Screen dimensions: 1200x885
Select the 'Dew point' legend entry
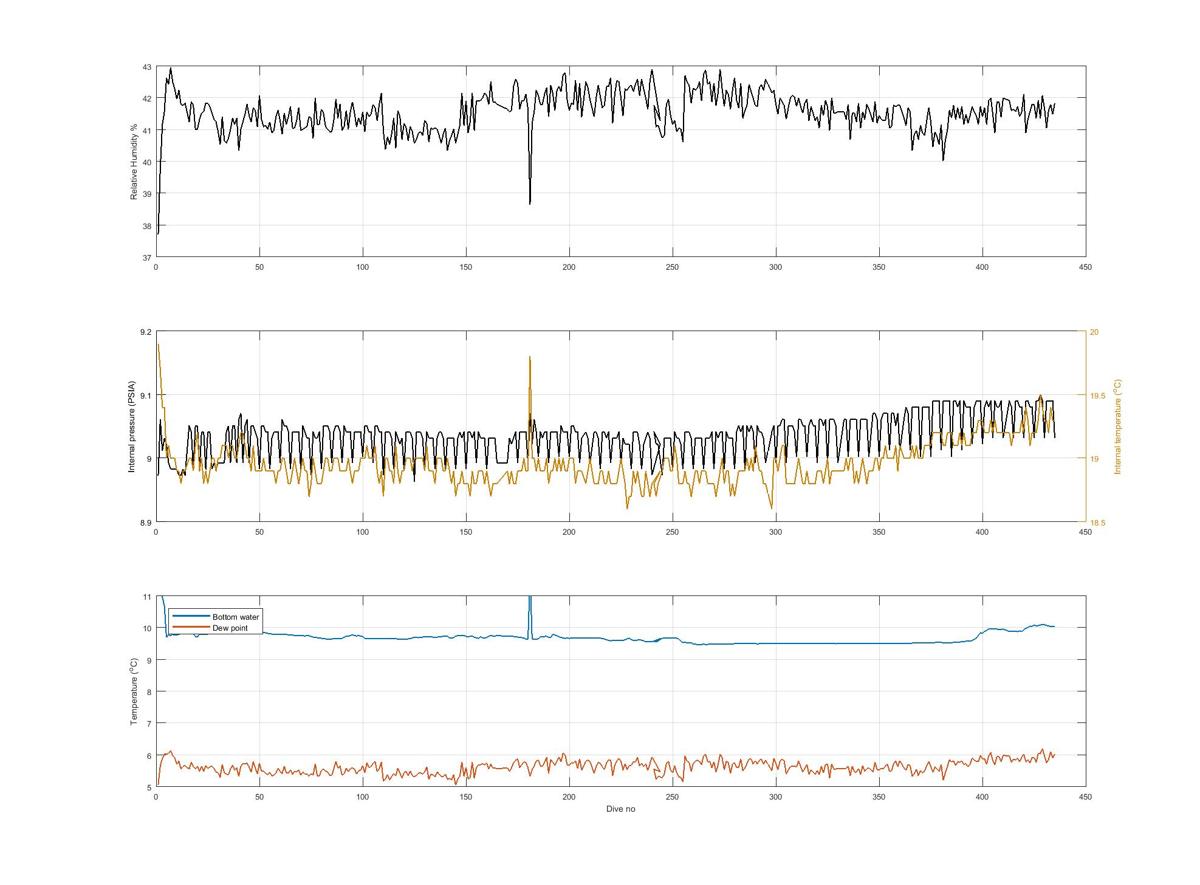tap(230, 627)
